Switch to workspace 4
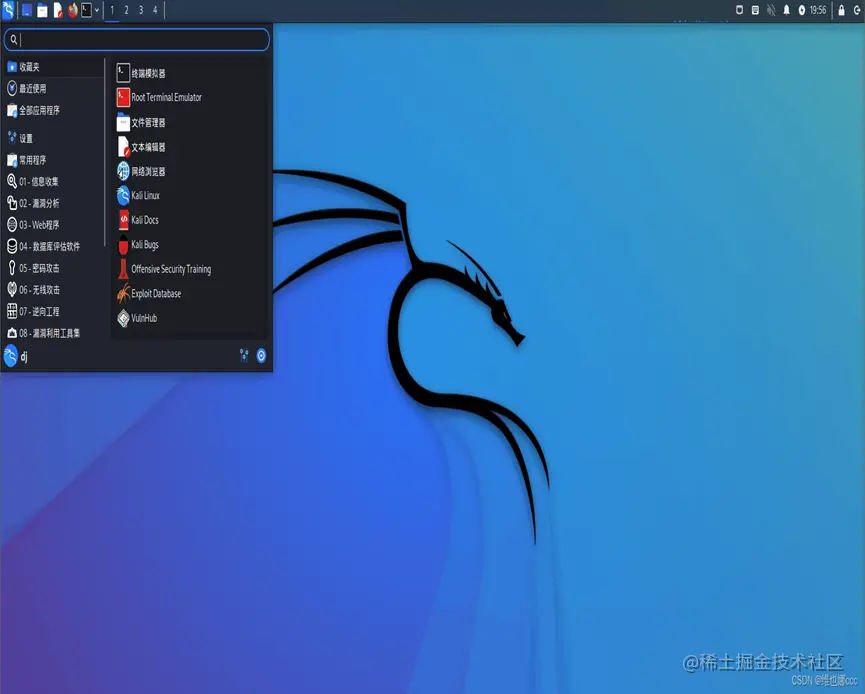 click(155, 10)
